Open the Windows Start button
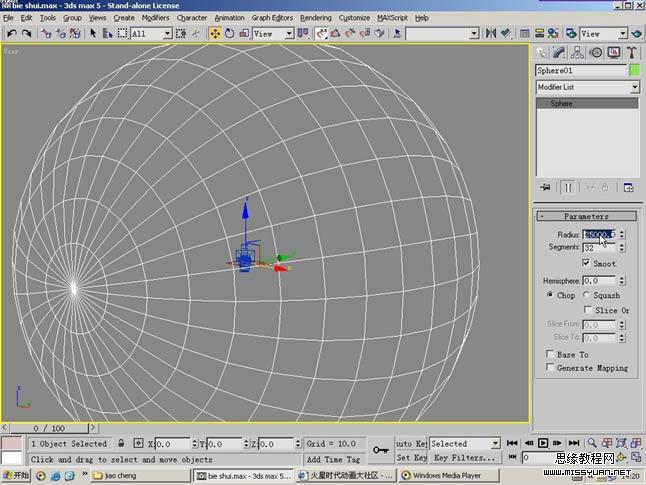 click(16, 475)
